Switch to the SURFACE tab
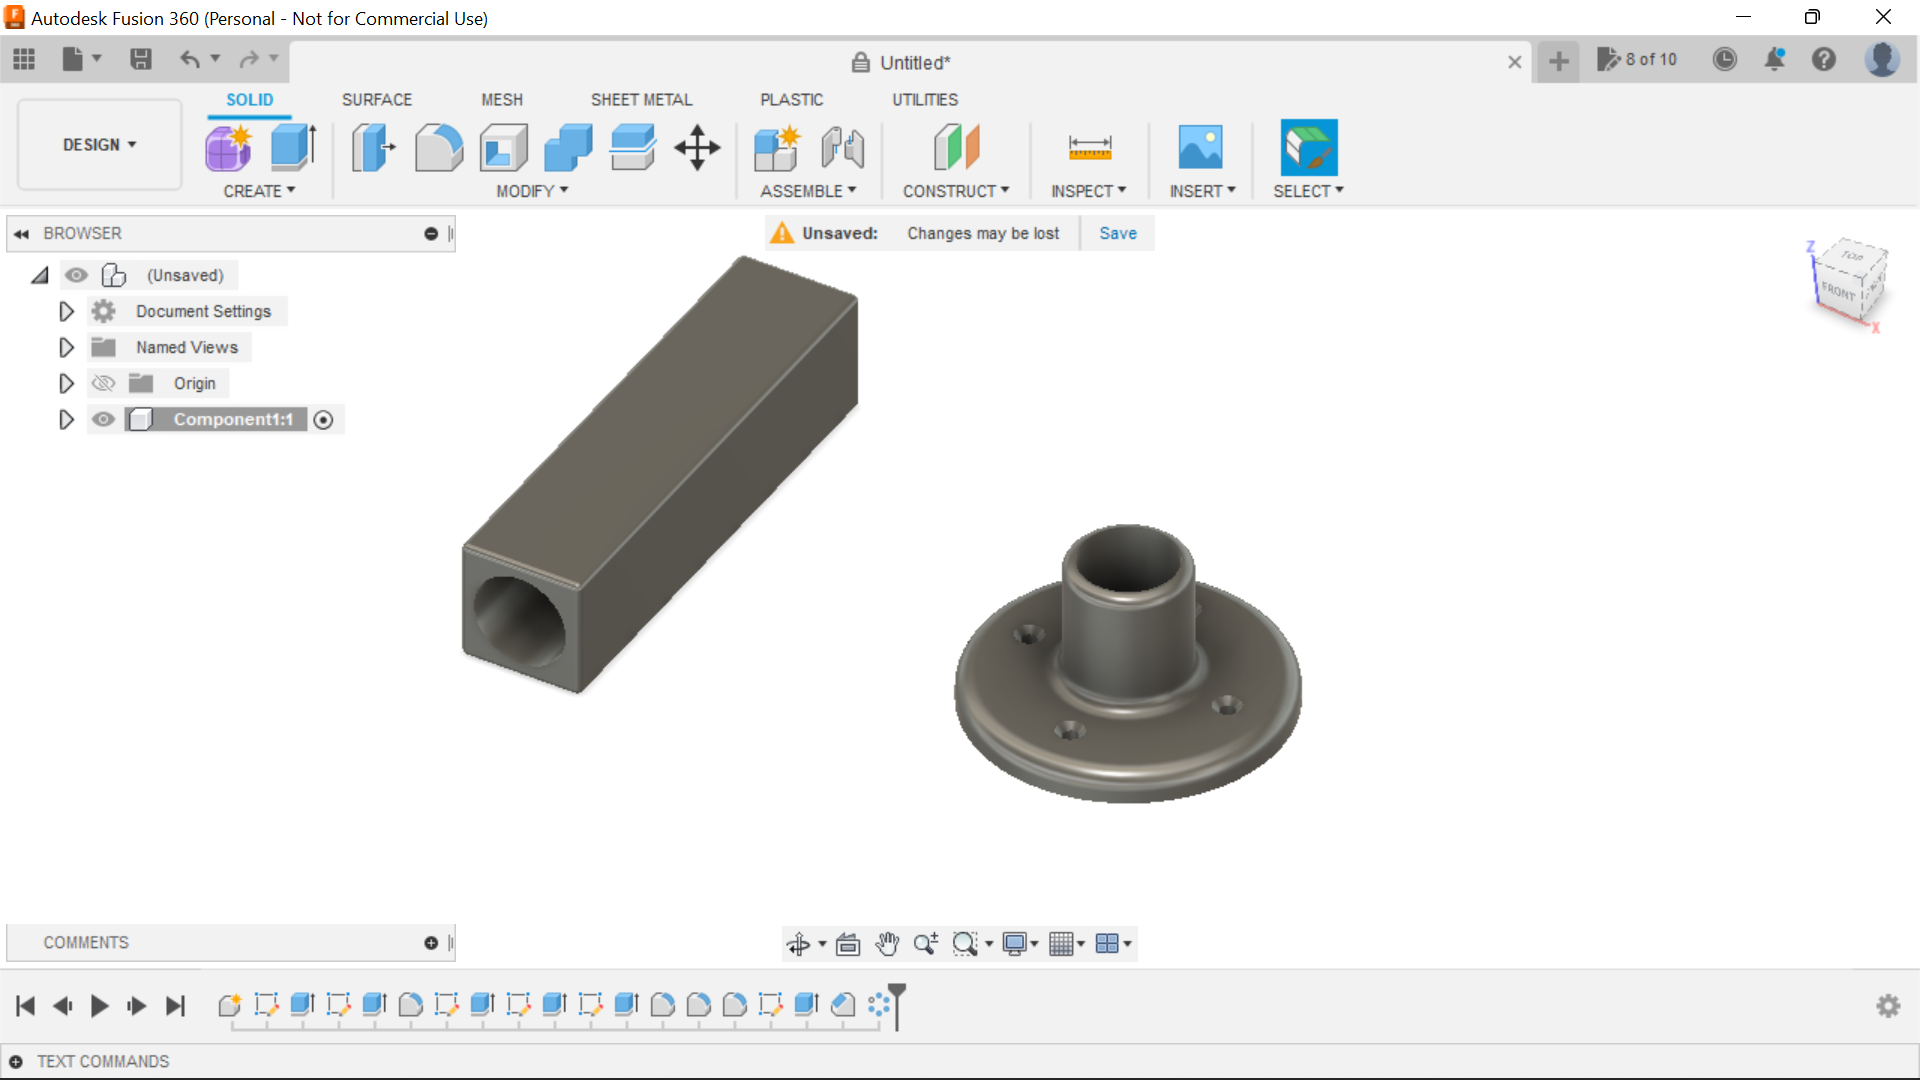This screenshot has height=1080, width=1920. [377, 99]
